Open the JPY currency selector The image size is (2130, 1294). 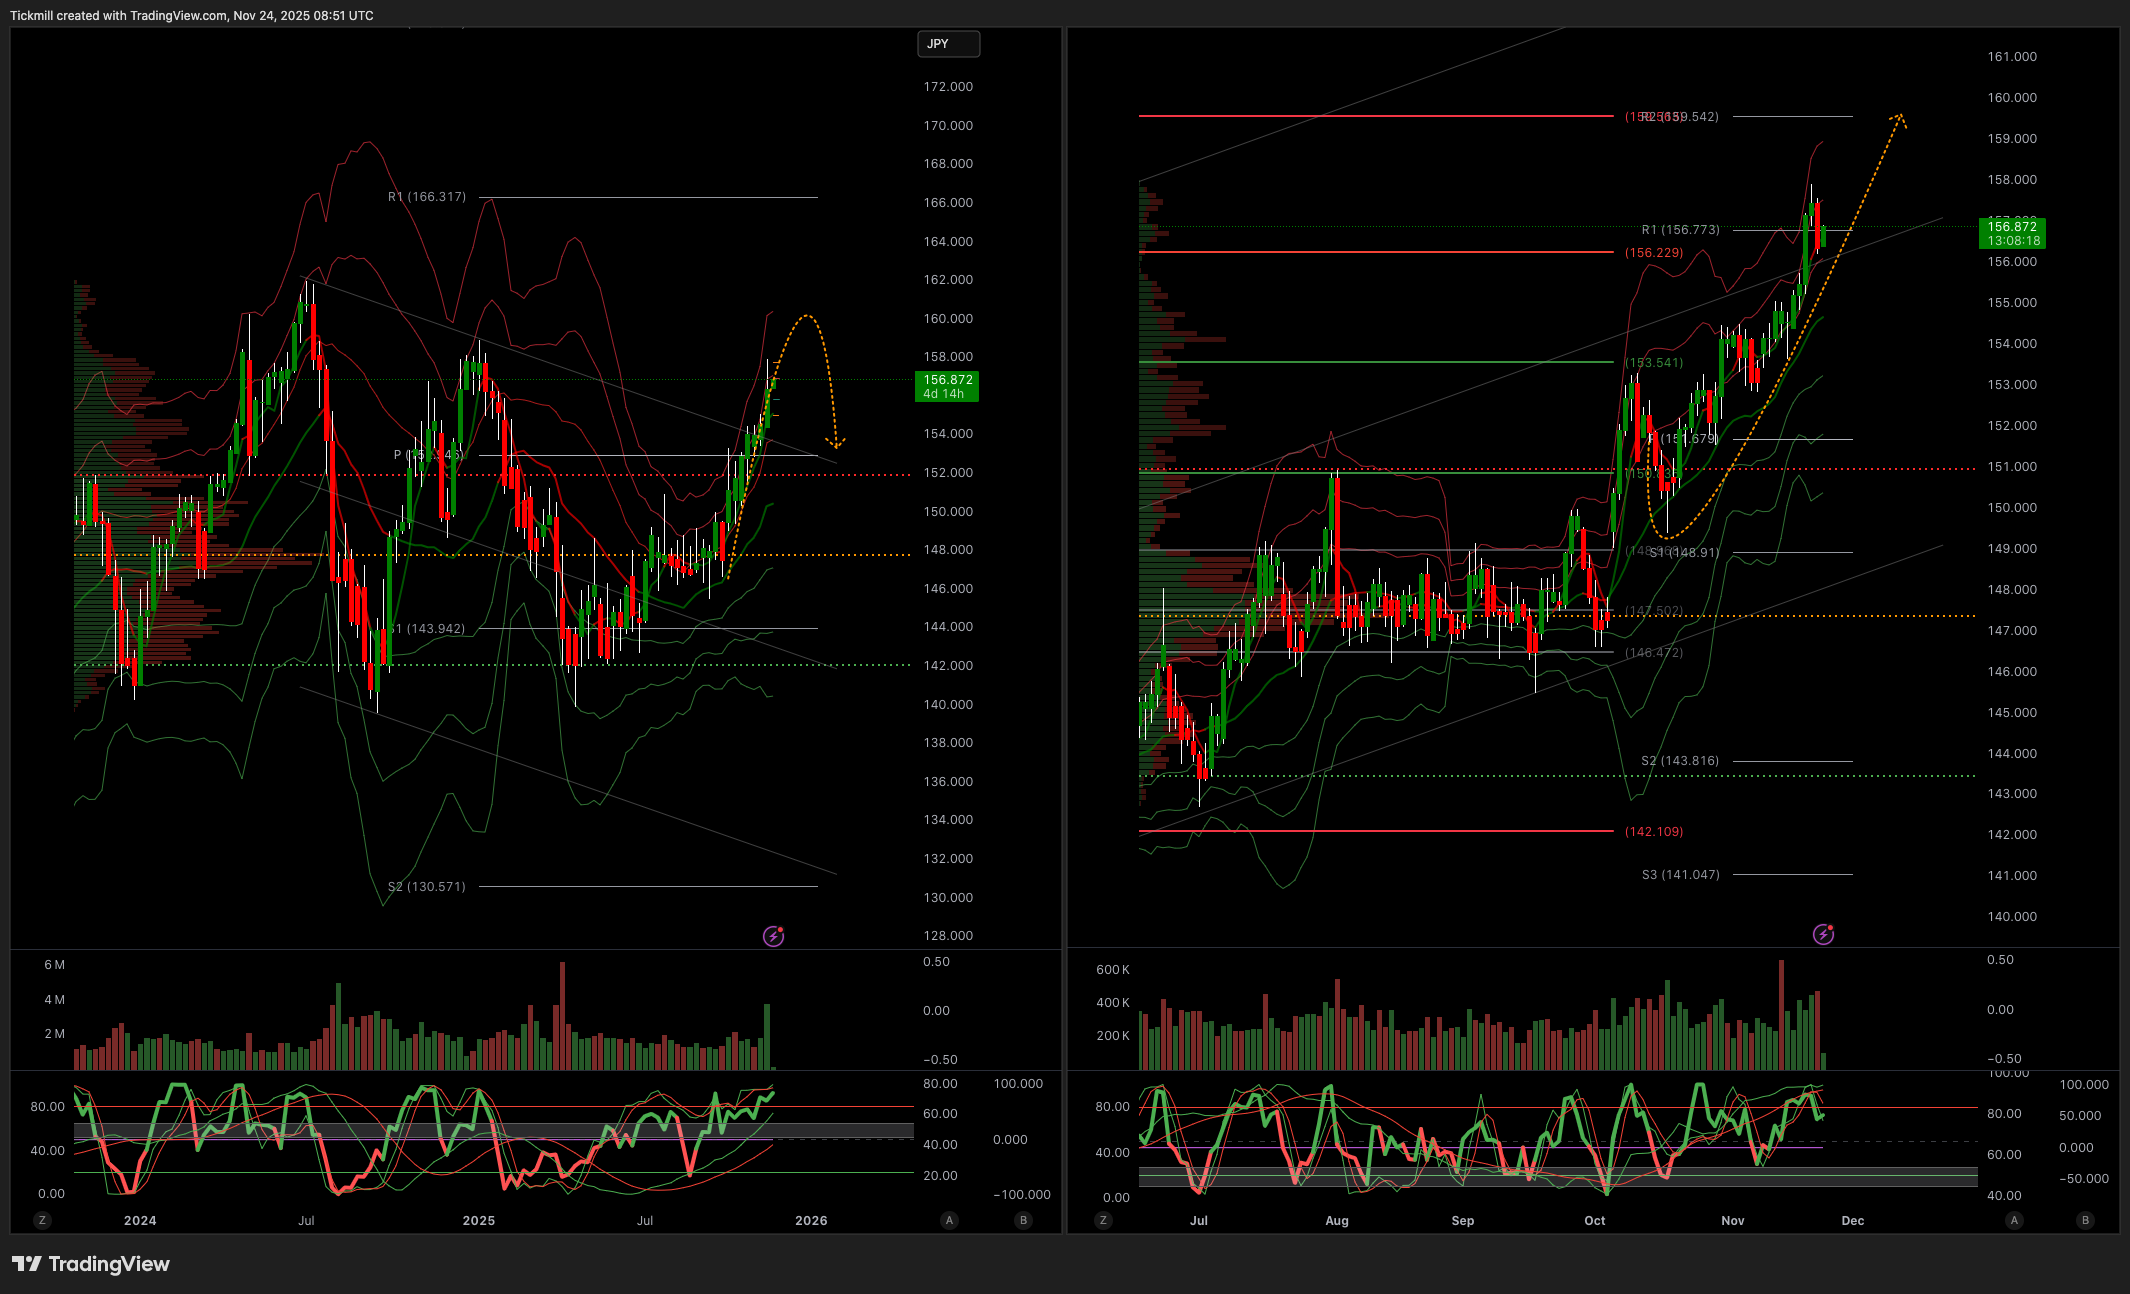coord(948,44)
